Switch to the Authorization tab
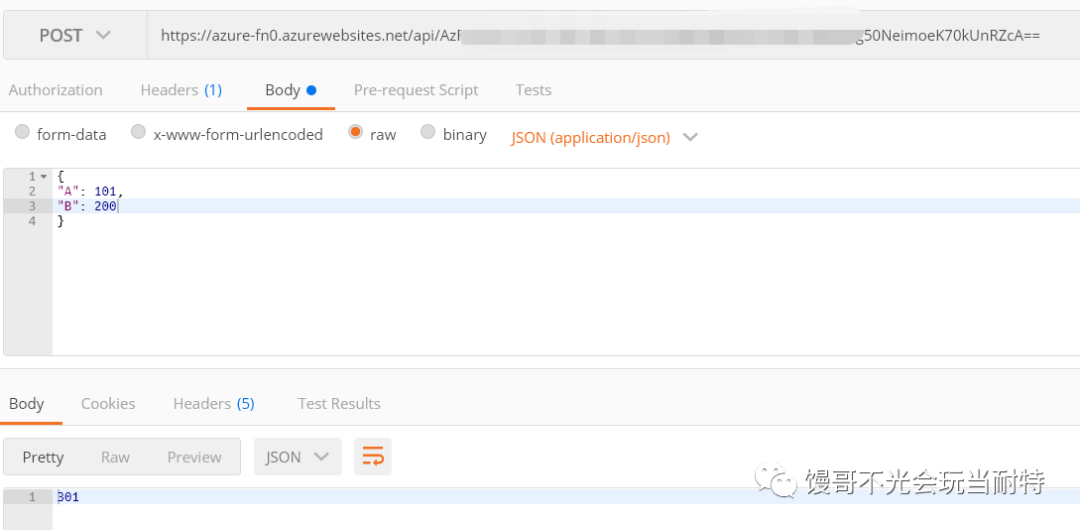Screen dimensions: 1080x530 coord(56,90)
